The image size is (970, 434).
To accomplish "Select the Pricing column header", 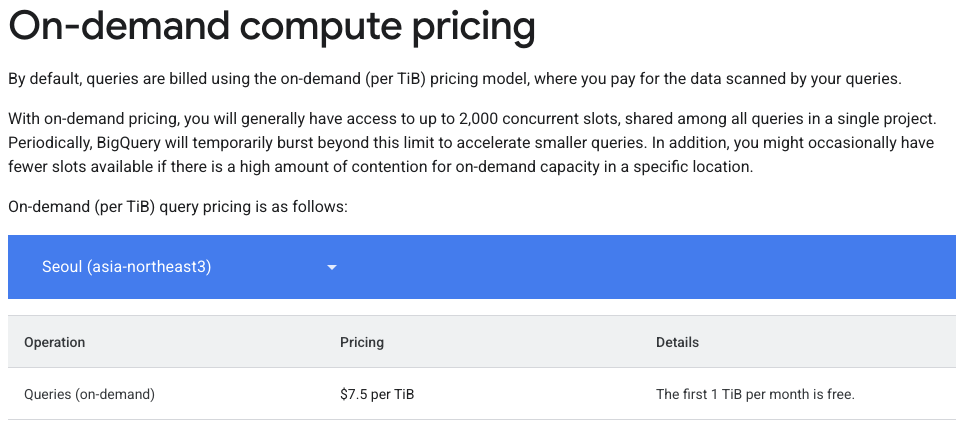I will click(362, 343).
